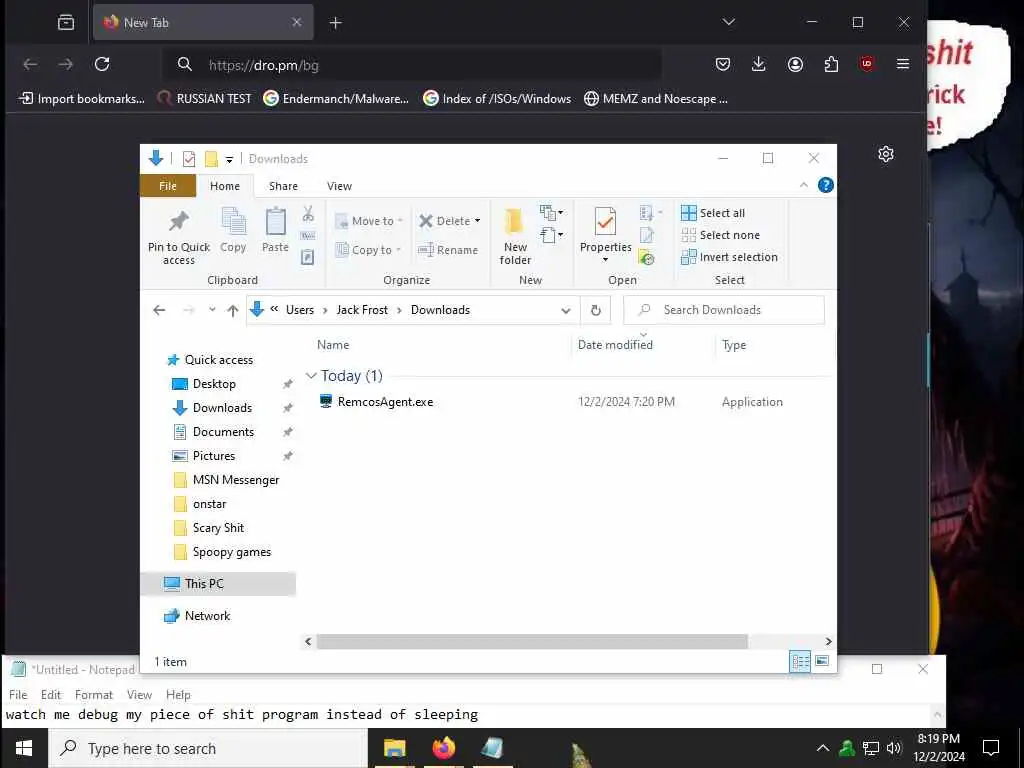Click the Rename button
1024x768 pixels.
(x=448, y=249)
